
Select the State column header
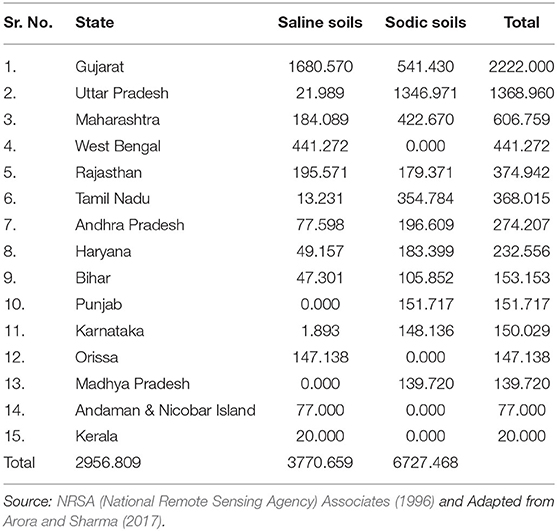94,22
